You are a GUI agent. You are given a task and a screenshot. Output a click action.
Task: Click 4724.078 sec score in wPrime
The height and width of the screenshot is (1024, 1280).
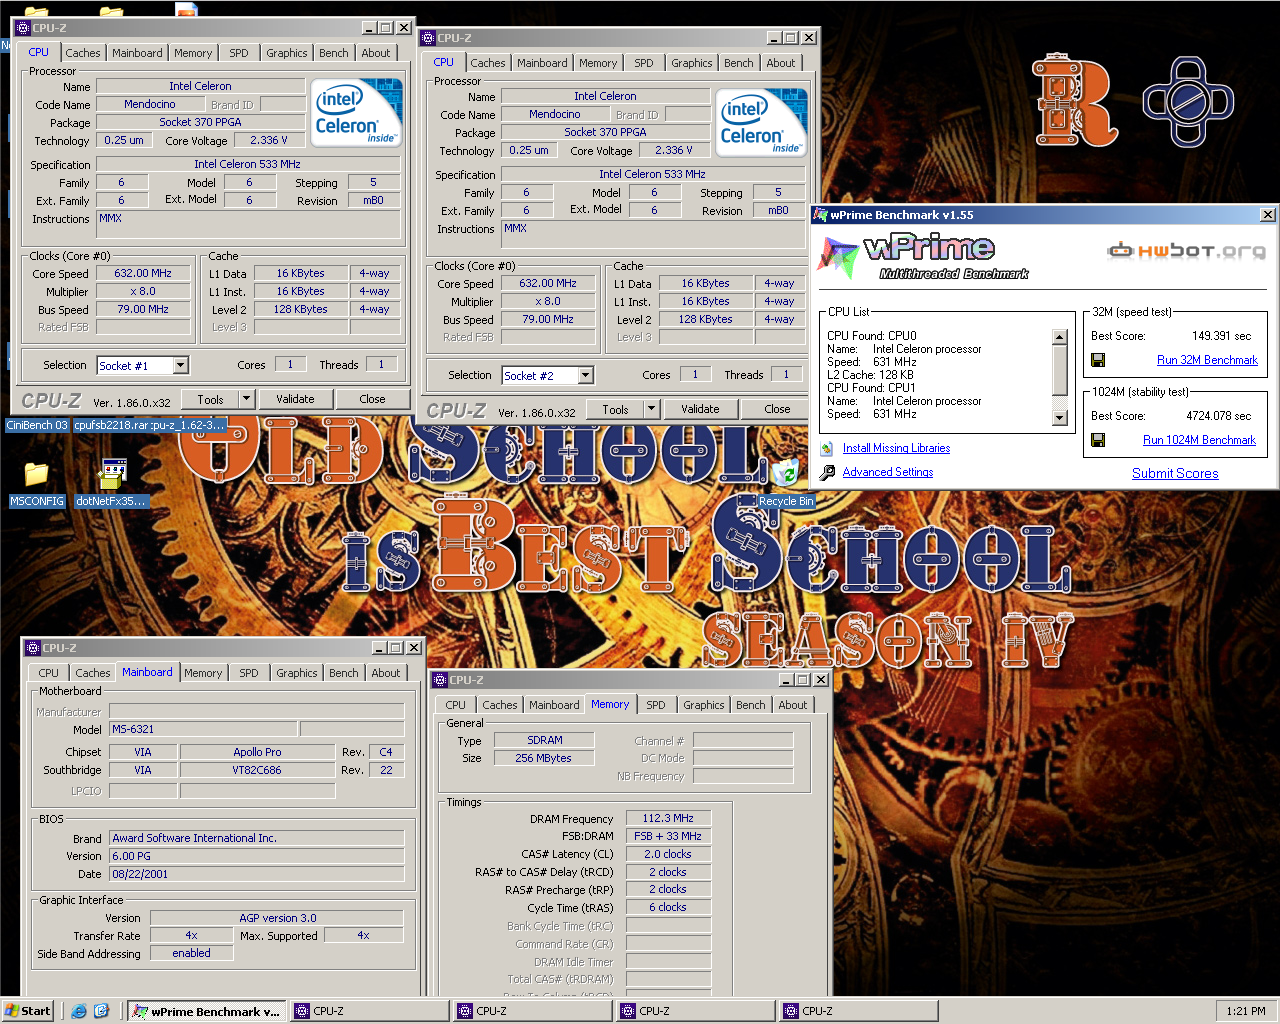[1218, 416]
